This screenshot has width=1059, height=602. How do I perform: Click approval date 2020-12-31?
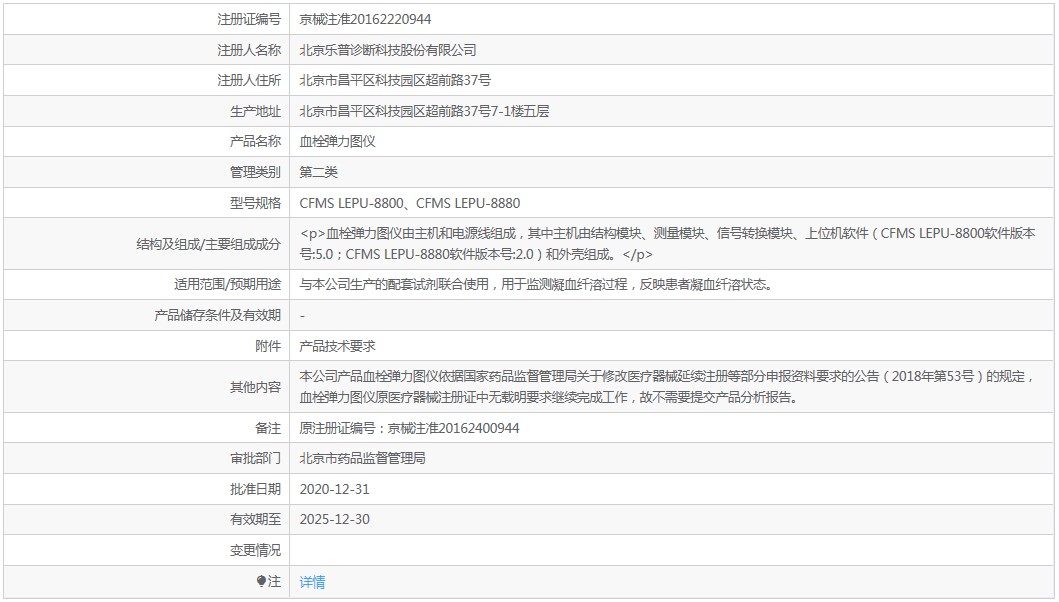coord(334,489)
